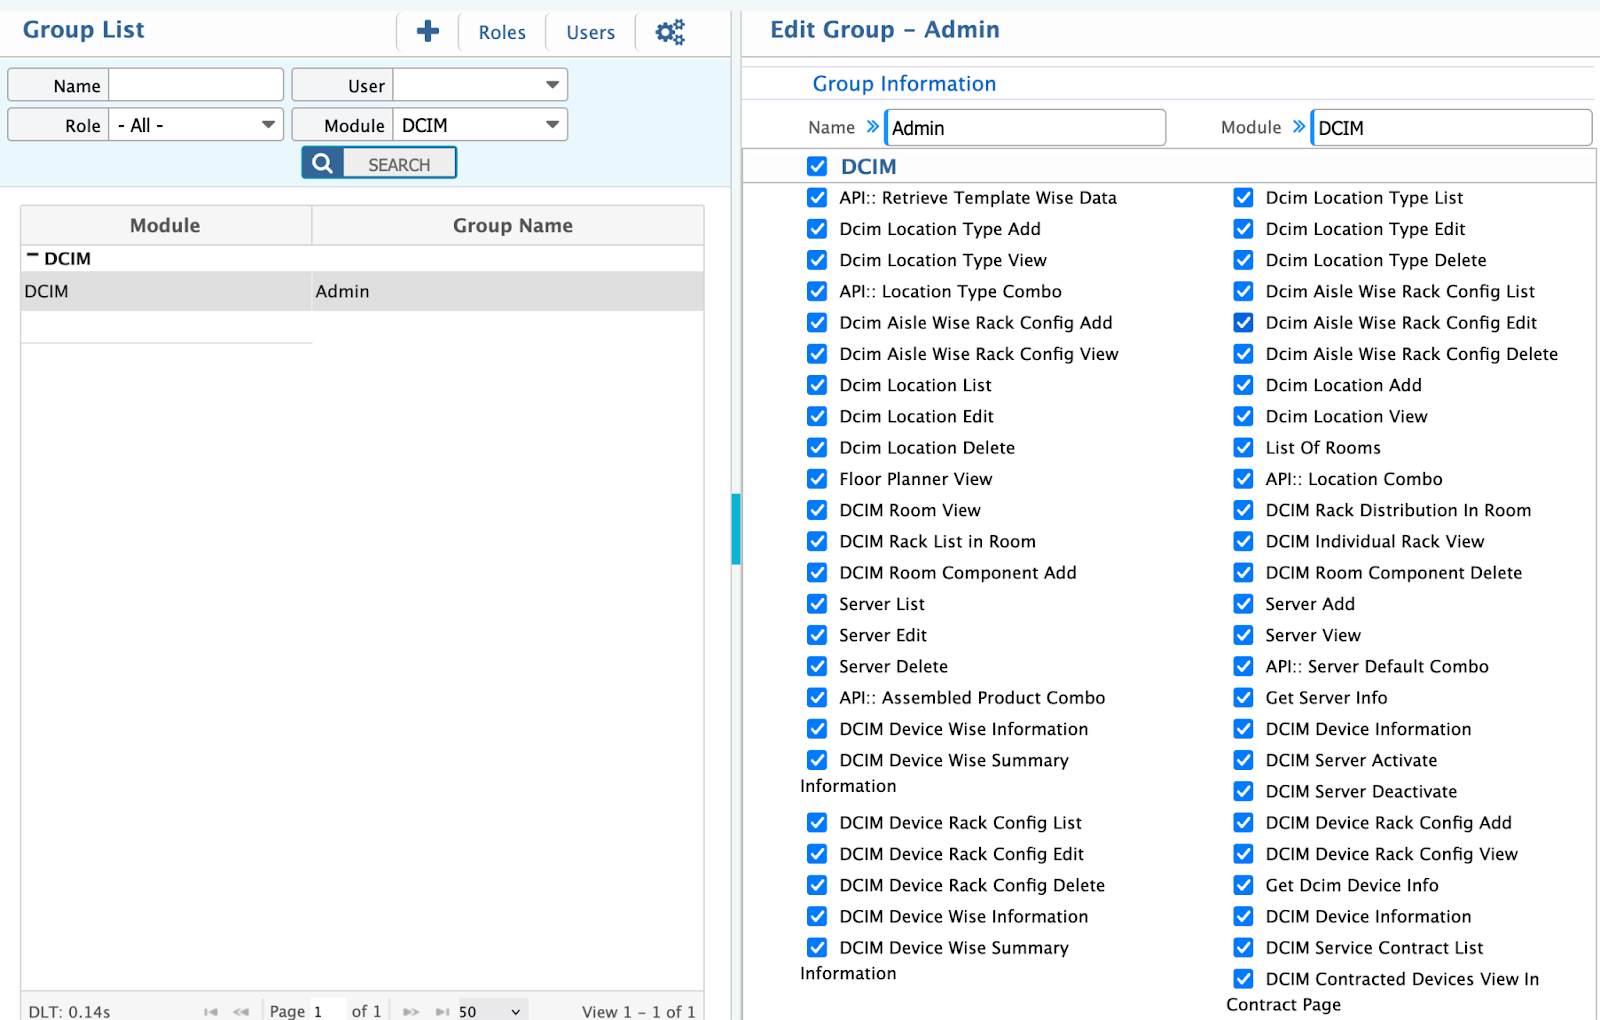The height and width of the screenshot is (1020, 1600).
Task: Click the magnifier icon beside SEARCH
Action: tap(321, 161)
